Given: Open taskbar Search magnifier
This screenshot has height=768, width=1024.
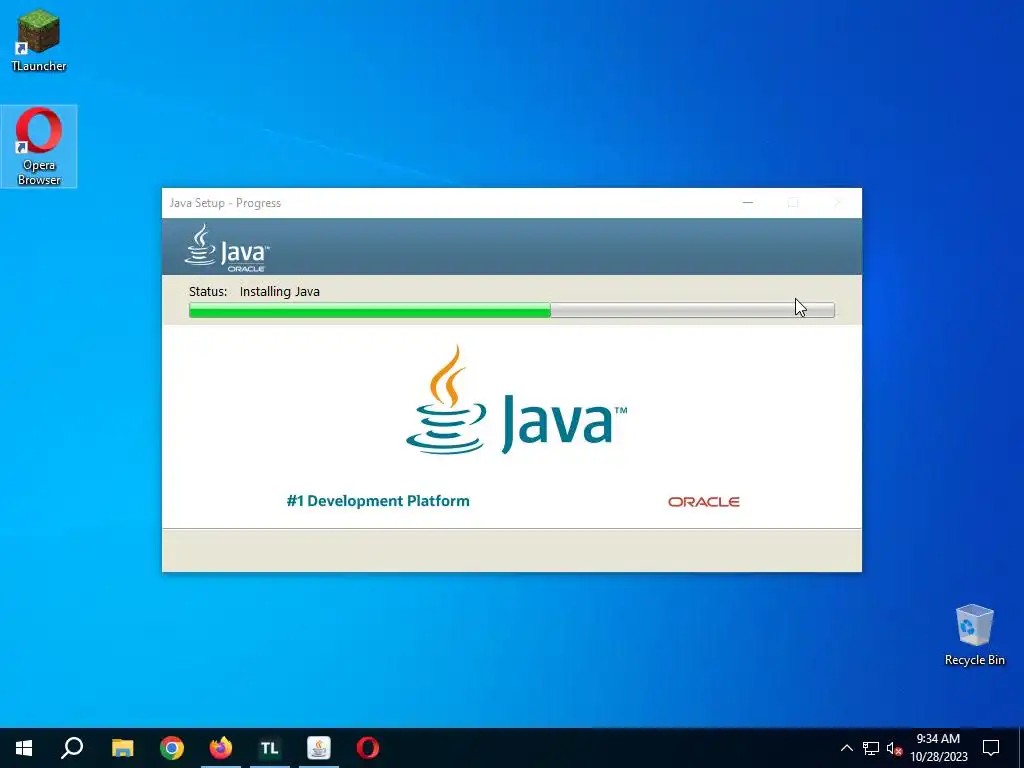Looking at the screenshot, I should pos(72,748).
